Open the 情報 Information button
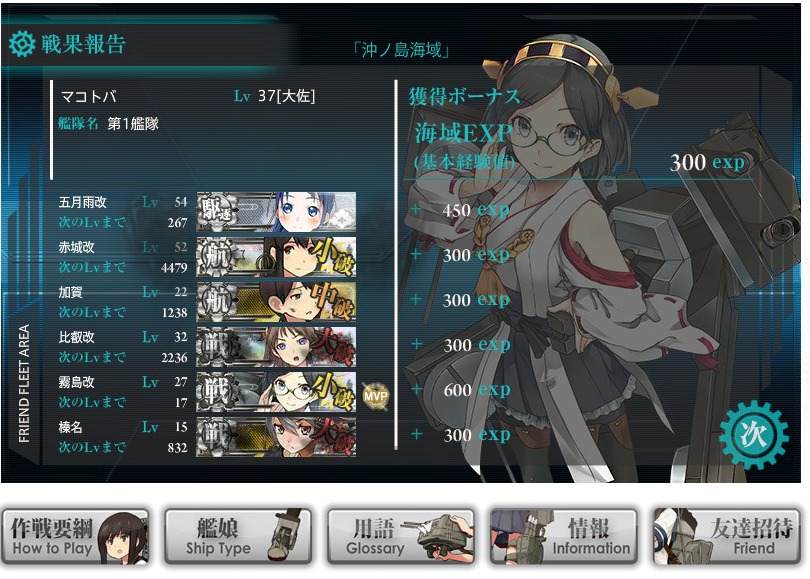Screen dimensions: 810x579 [564, 537]
